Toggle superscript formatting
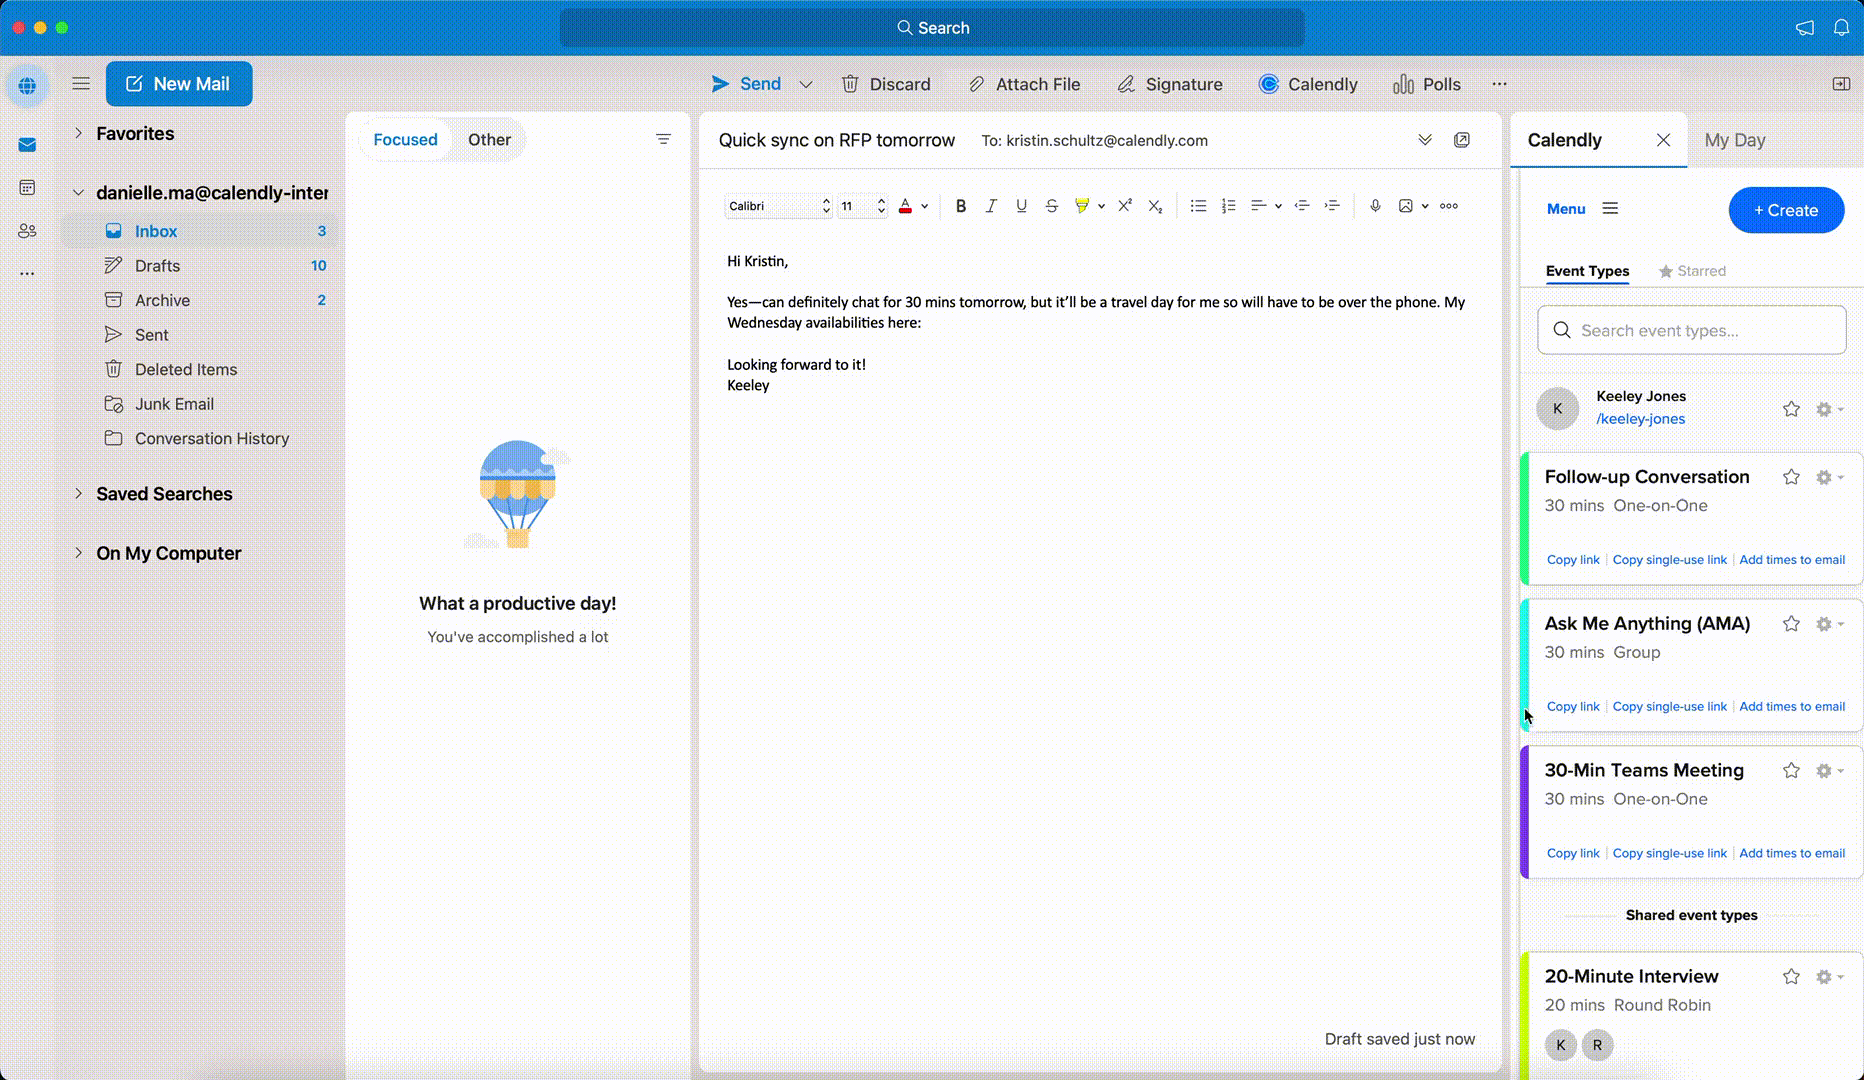Viewport: 1864px width, 1080px height. coord(1125,206)
